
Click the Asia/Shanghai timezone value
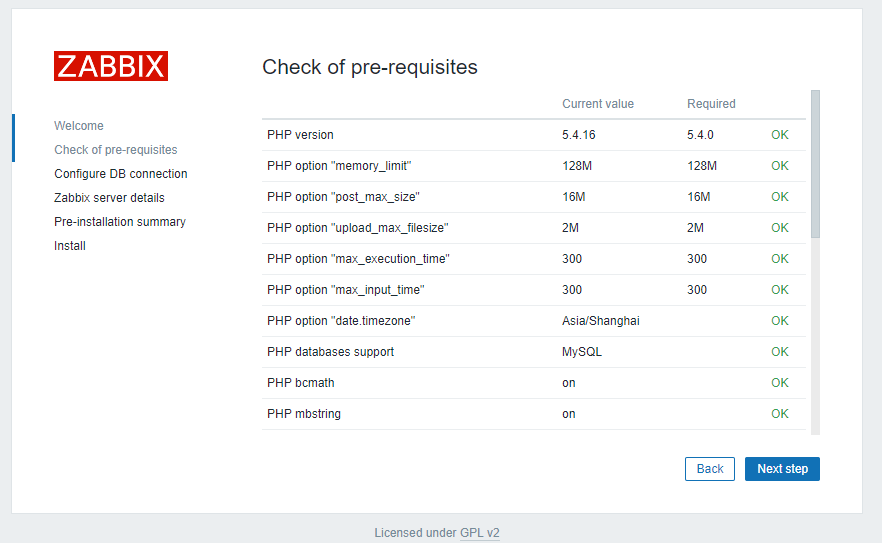601,321
